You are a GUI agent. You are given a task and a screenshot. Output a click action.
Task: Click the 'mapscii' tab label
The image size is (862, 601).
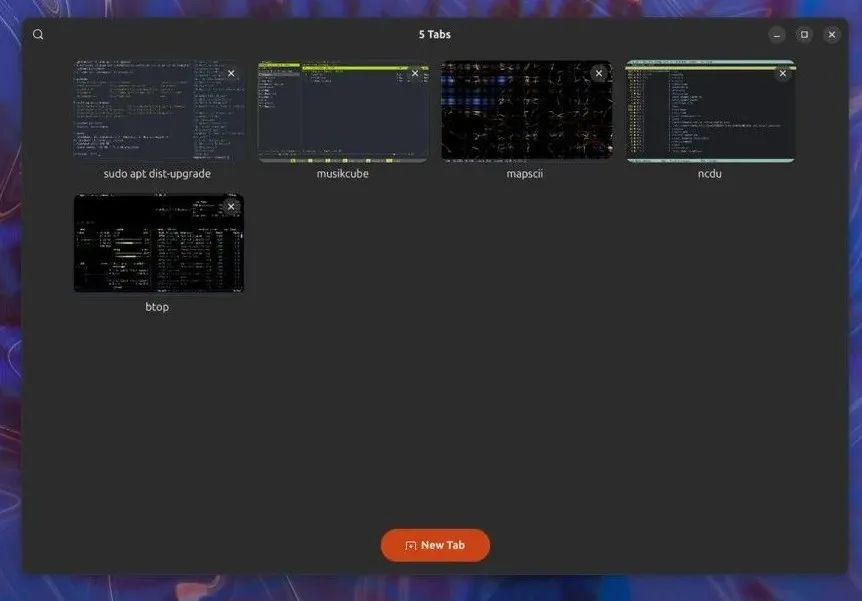524,174
